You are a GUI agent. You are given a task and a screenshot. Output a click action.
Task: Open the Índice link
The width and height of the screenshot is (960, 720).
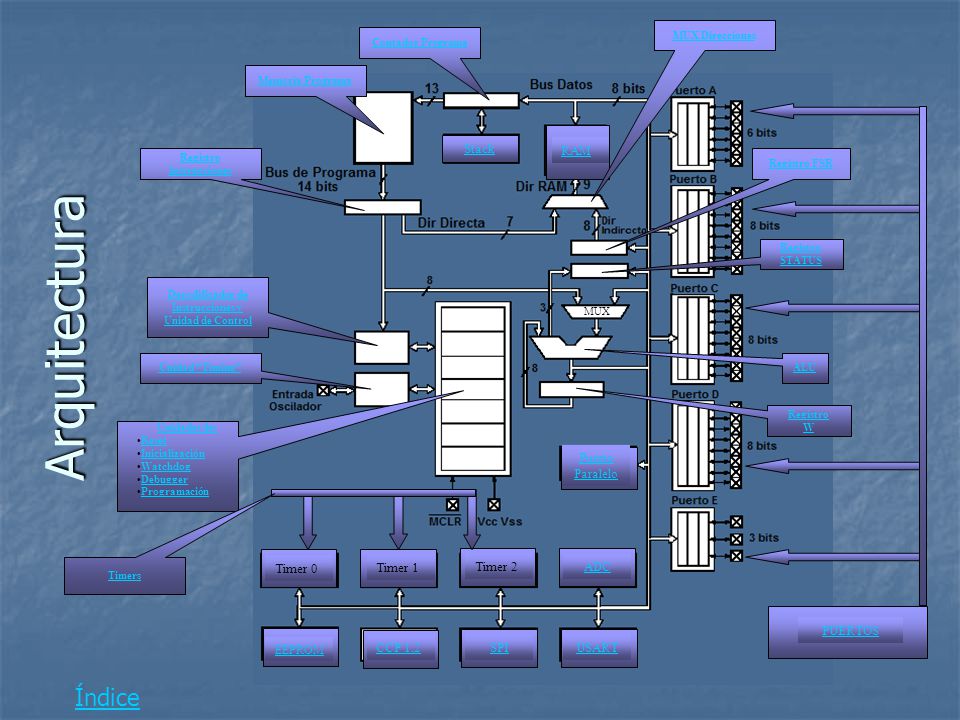pos(107,698)
